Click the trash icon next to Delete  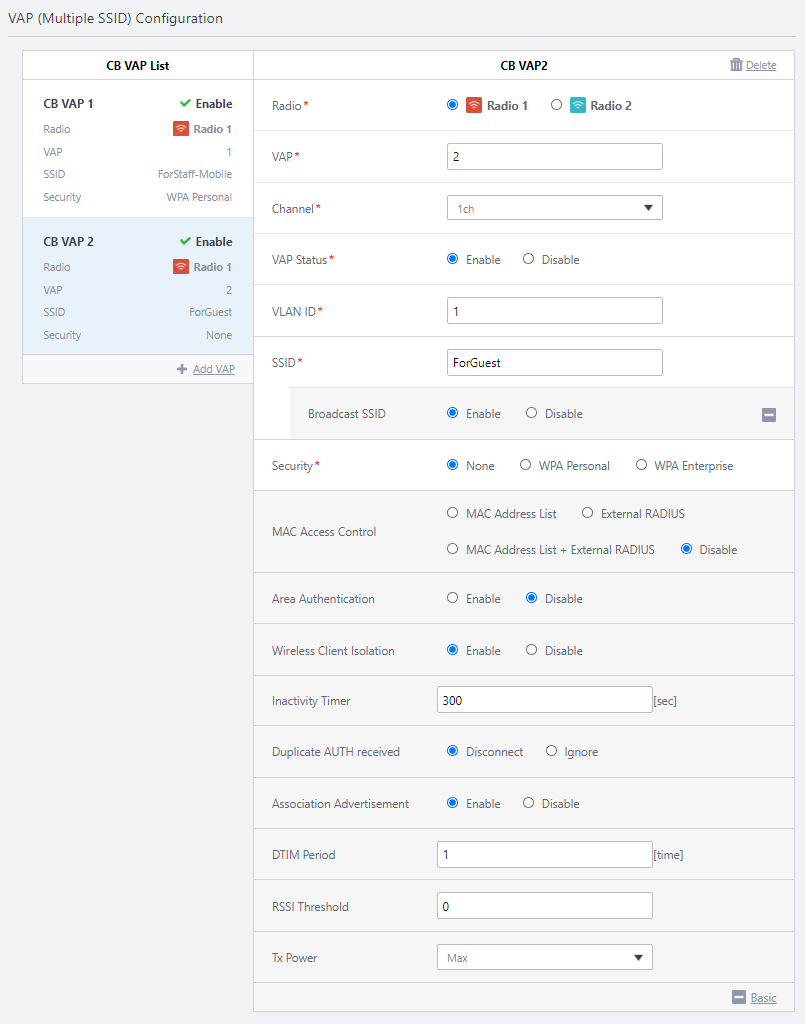coord(736,65)
